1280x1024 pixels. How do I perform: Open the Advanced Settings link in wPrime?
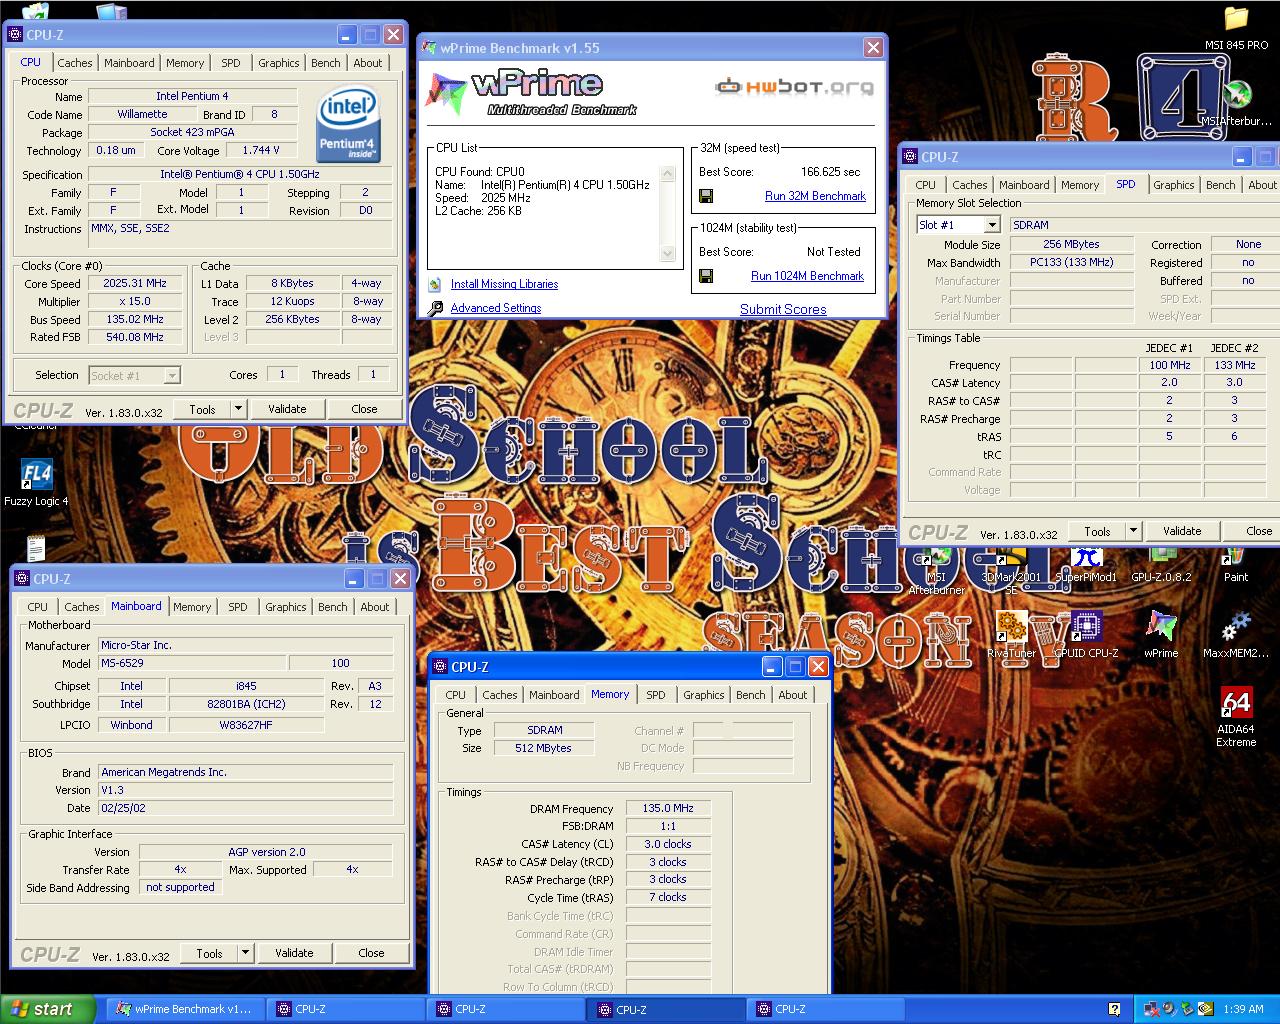[x=496, y=308]
